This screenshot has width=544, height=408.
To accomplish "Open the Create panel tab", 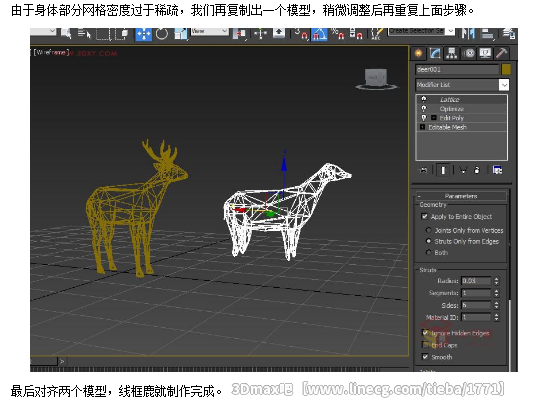I will [x=418, y=53].
